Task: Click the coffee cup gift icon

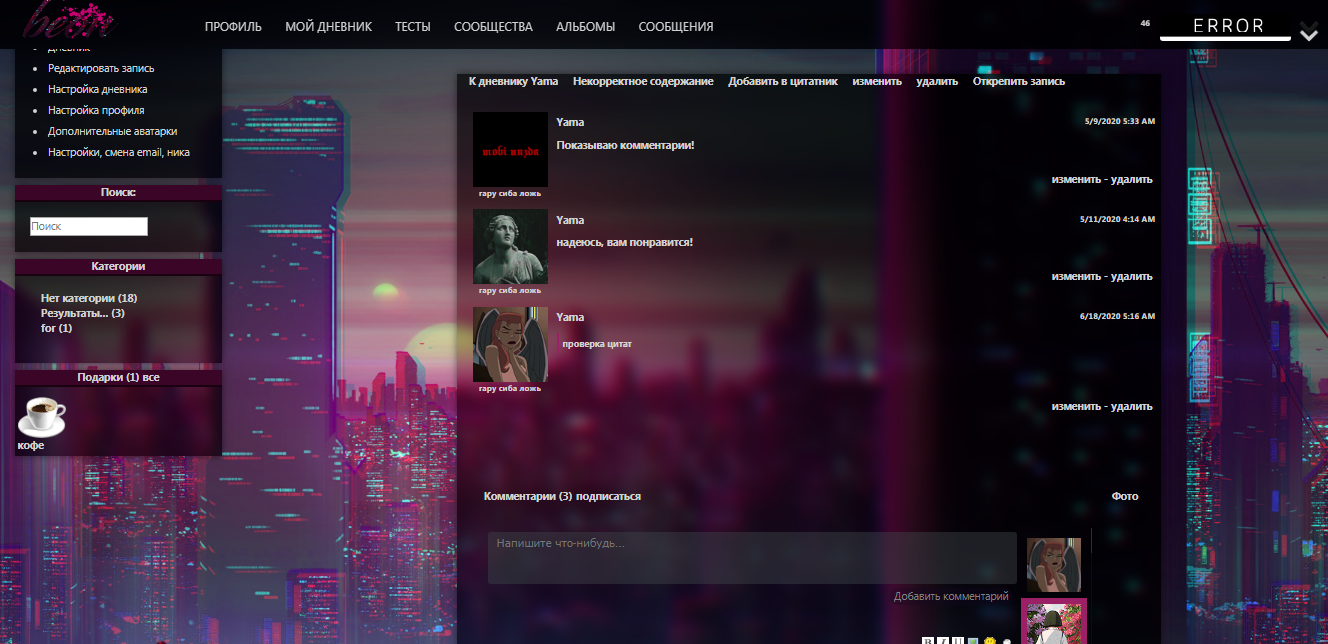Action: [x=42, y=416]
